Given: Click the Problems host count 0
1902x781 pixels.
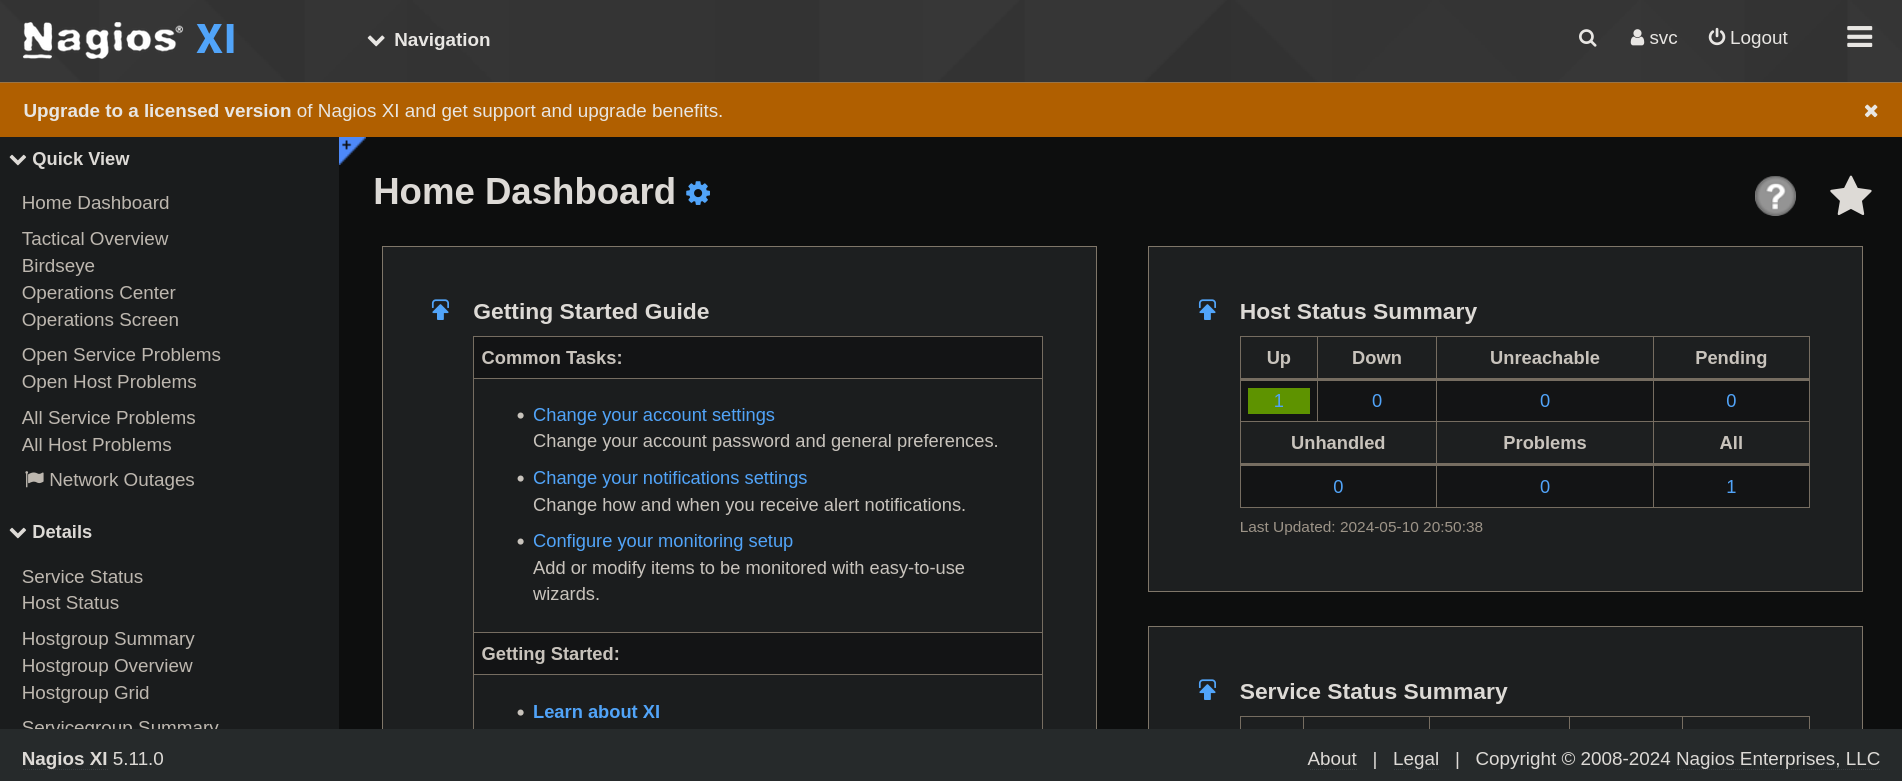Looking at the screenshot, I should (1545, 487).
